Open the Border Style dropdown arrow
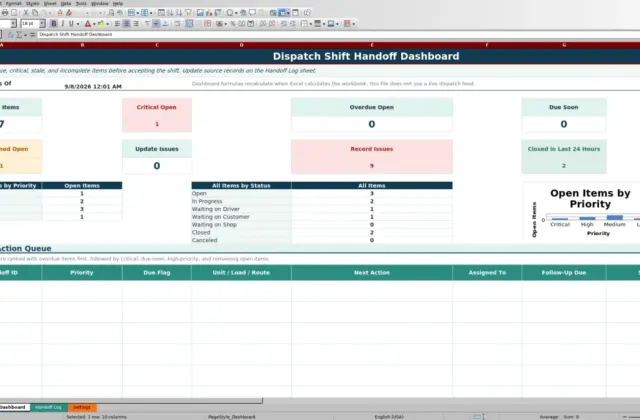640x420 pixels. (x=324, y=24)
